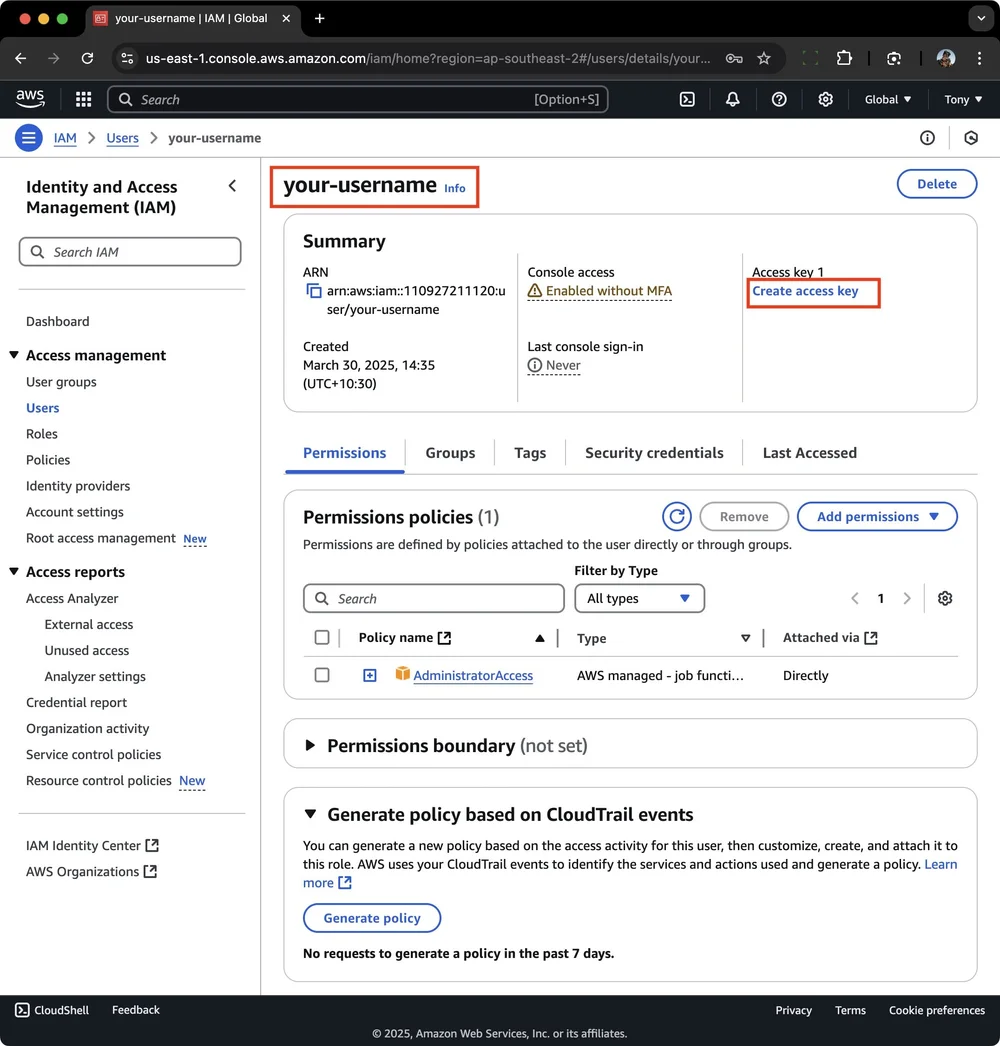Click the Users breadcrumb link
The width and height of the screenshot is (1000, 1046).
coord(123,138)
